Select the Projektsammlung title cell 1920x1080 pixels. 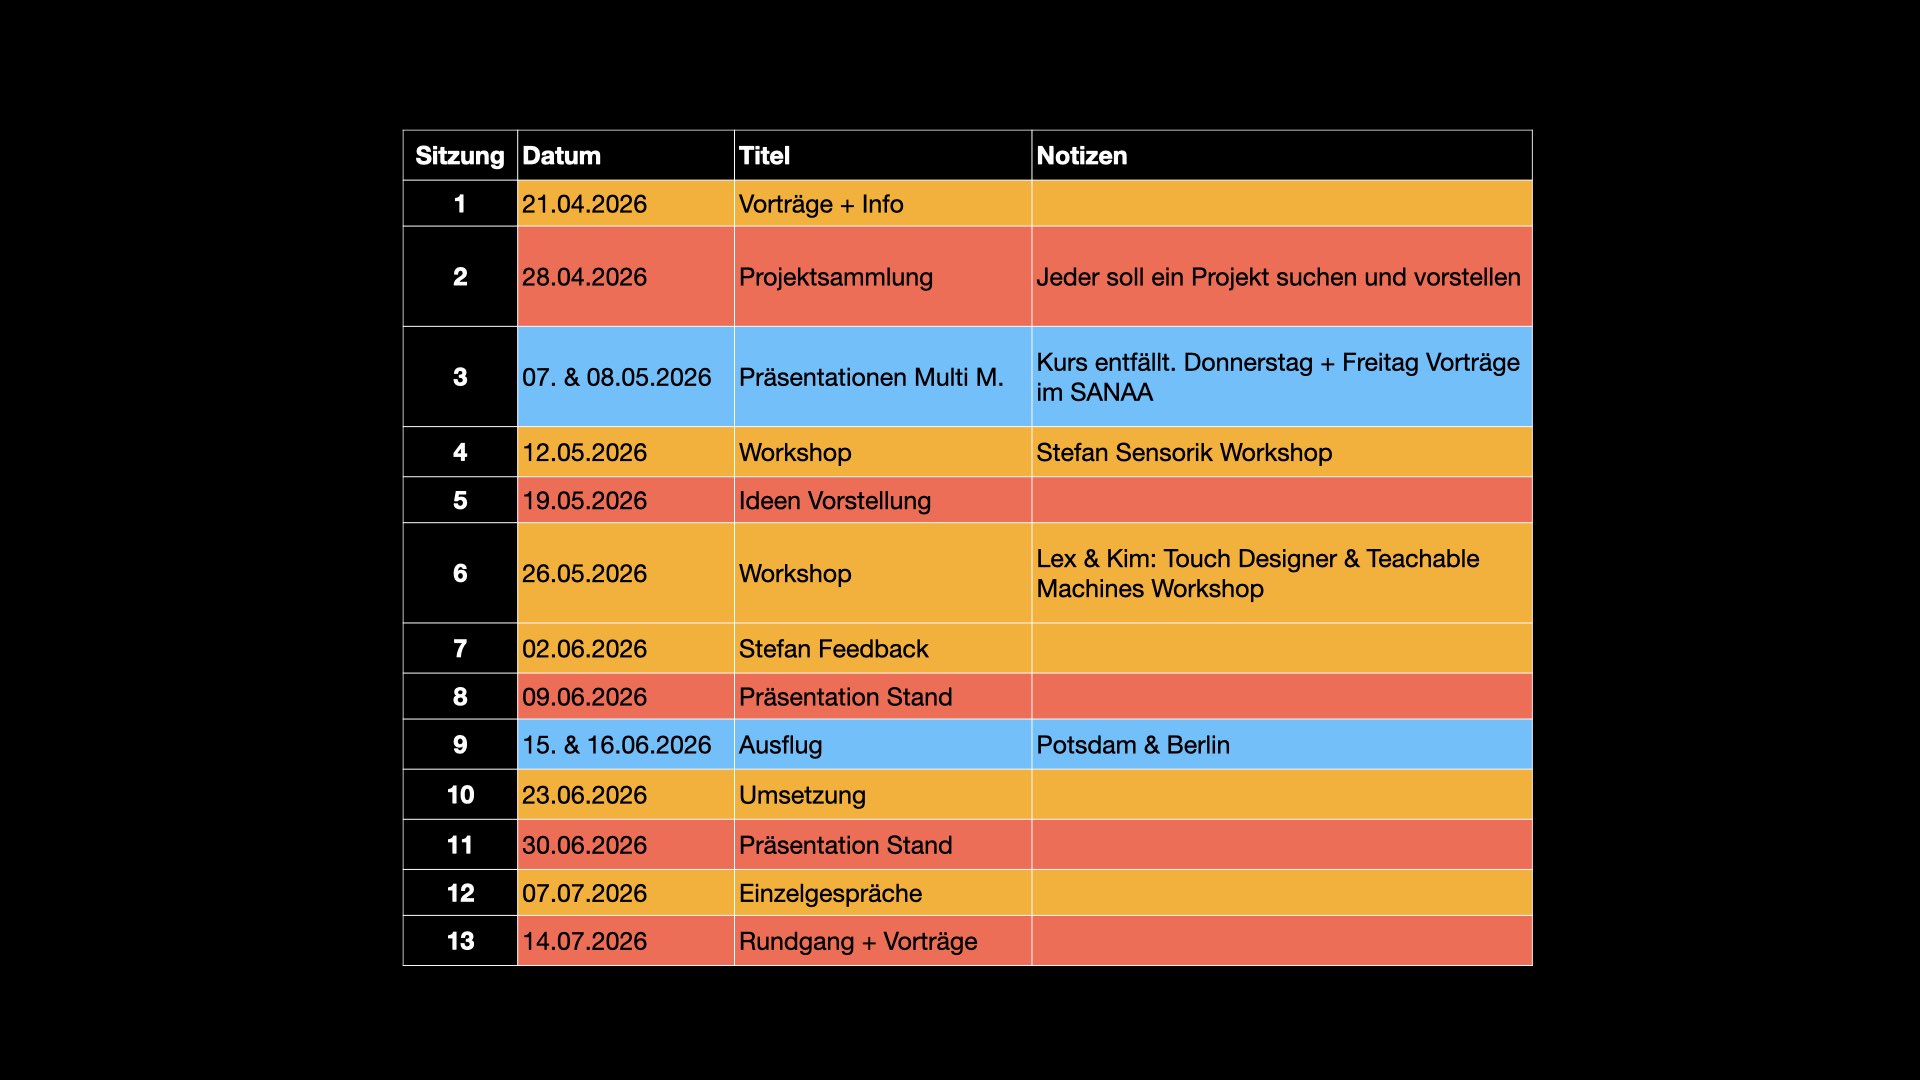[883, 277]
